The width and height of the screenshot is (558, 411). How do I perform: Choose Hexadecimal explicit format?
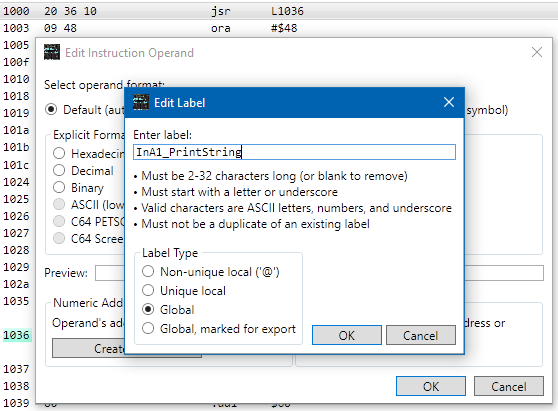[x=59, y=154]
